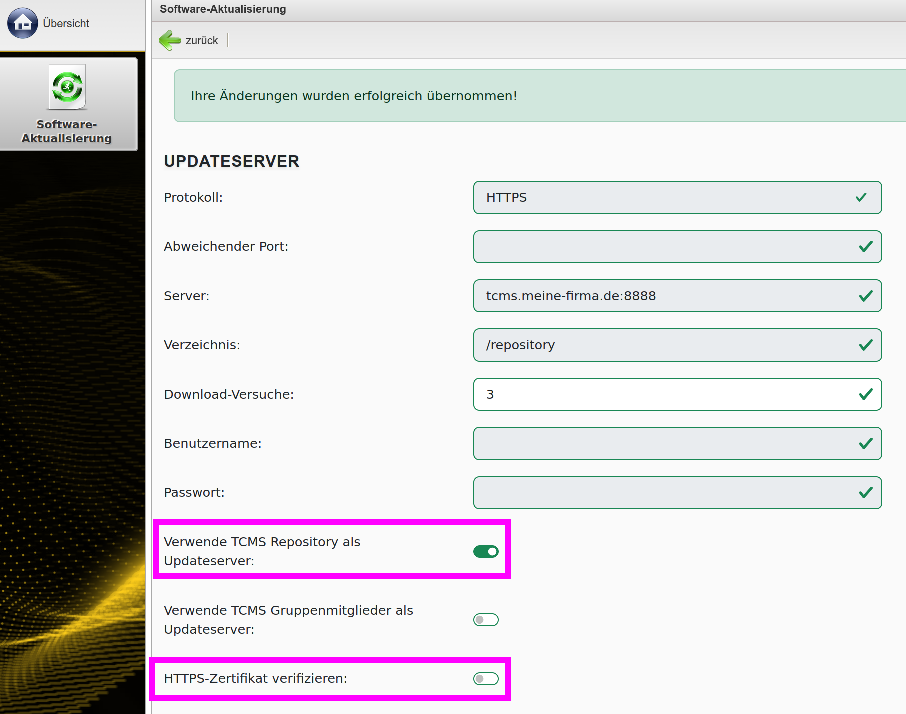Focus the Download-Versuche field
906x714 pixels.
[677, 395]
